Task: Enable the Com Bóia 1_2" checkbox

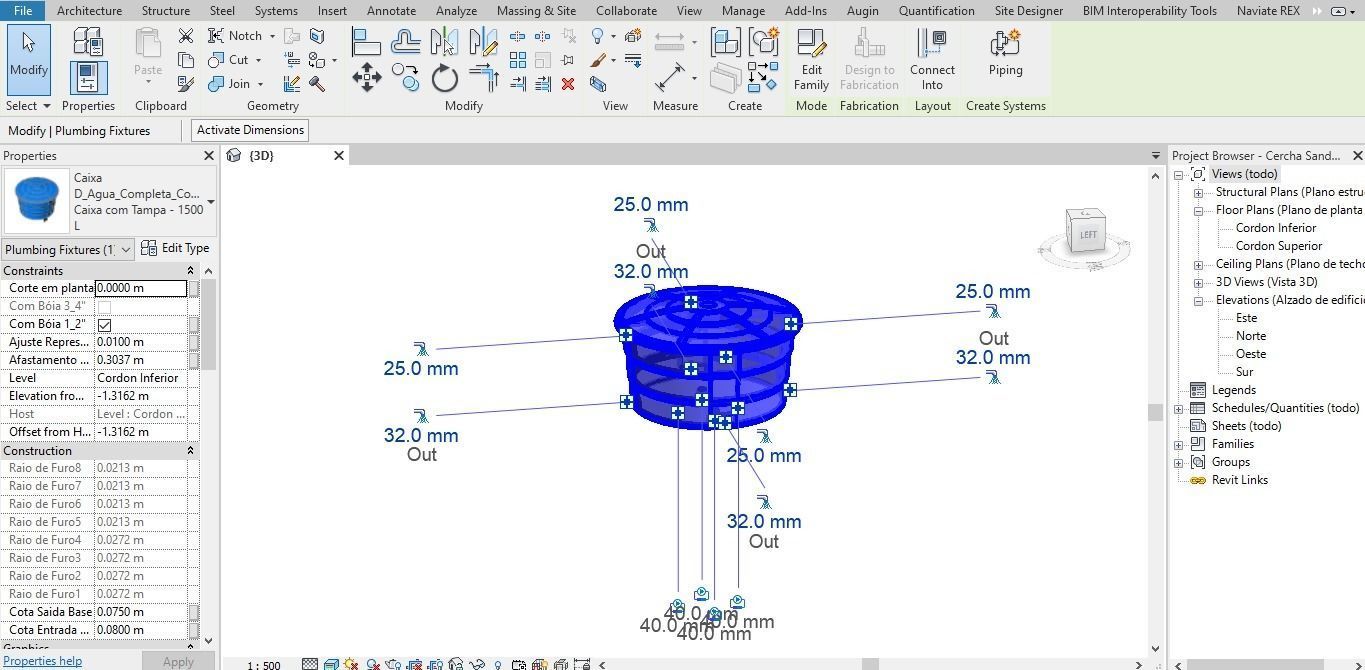Action: click(x=104, y=324)
